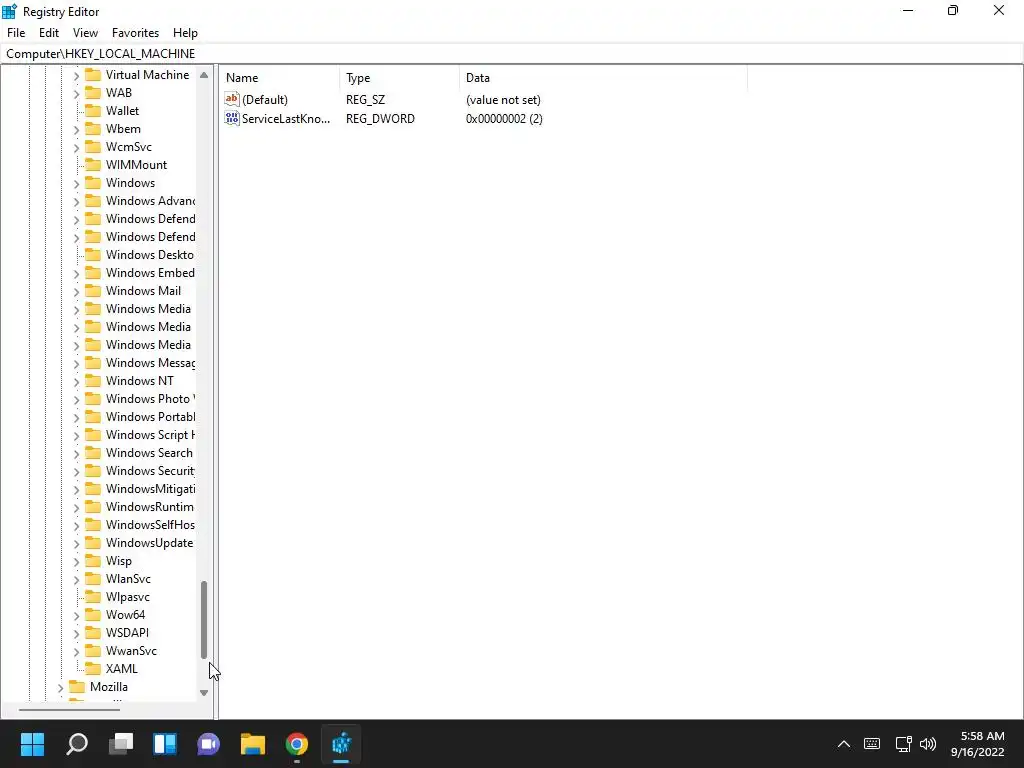Open File Explorer from taskbar
Image resolution: width=1024 pixels, height=768 pixels.
[x=253, y=743]
